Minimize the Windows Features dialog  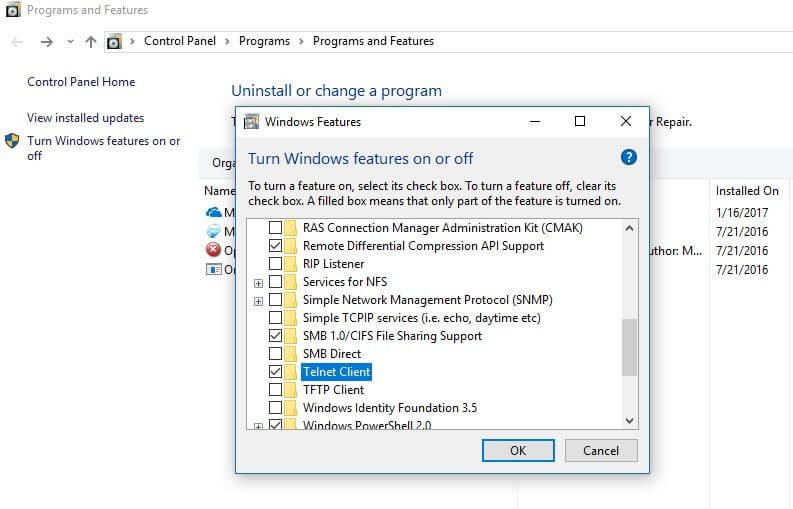pos(535,121)
